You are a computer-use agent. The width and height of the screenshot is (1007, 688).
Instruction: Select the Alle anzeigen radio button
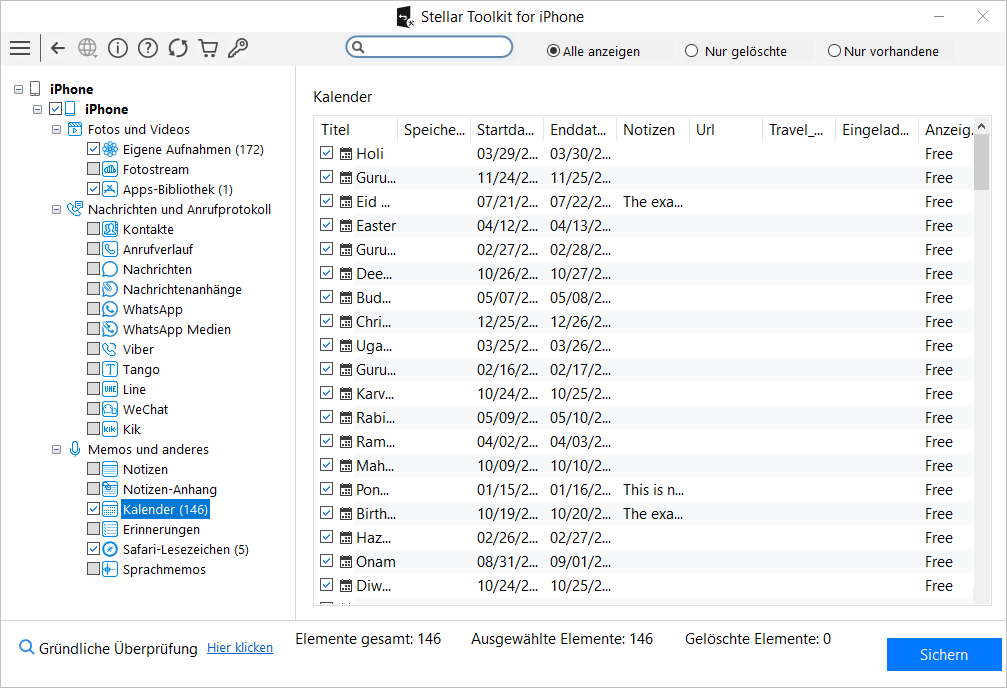(x=553, y=51)
